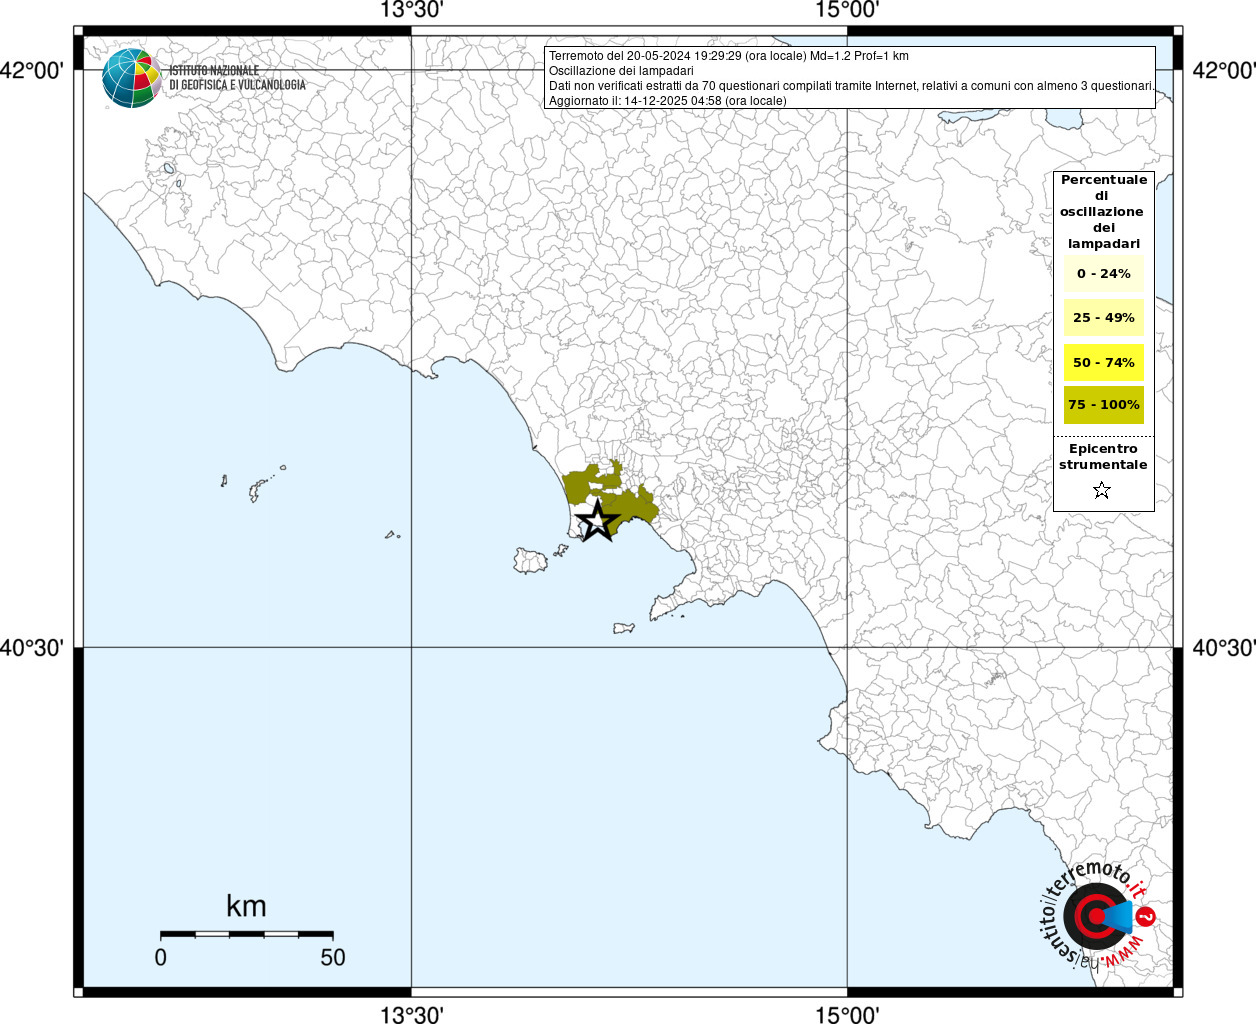The height and width of the screenshot is (1024, 1256).
Task: Click the scale bar '0' label
Action: click(x=161, y=957)
